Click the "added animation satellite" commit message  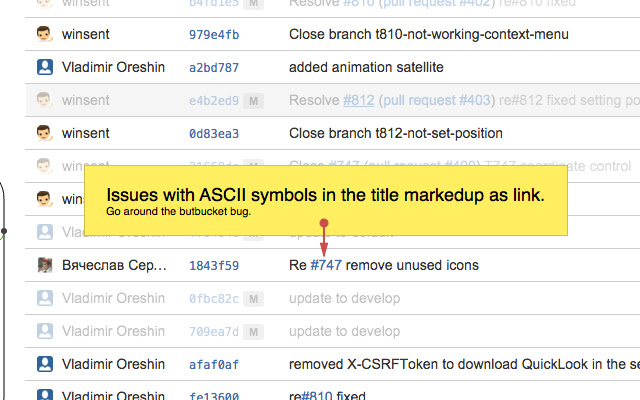pos(366,68)
